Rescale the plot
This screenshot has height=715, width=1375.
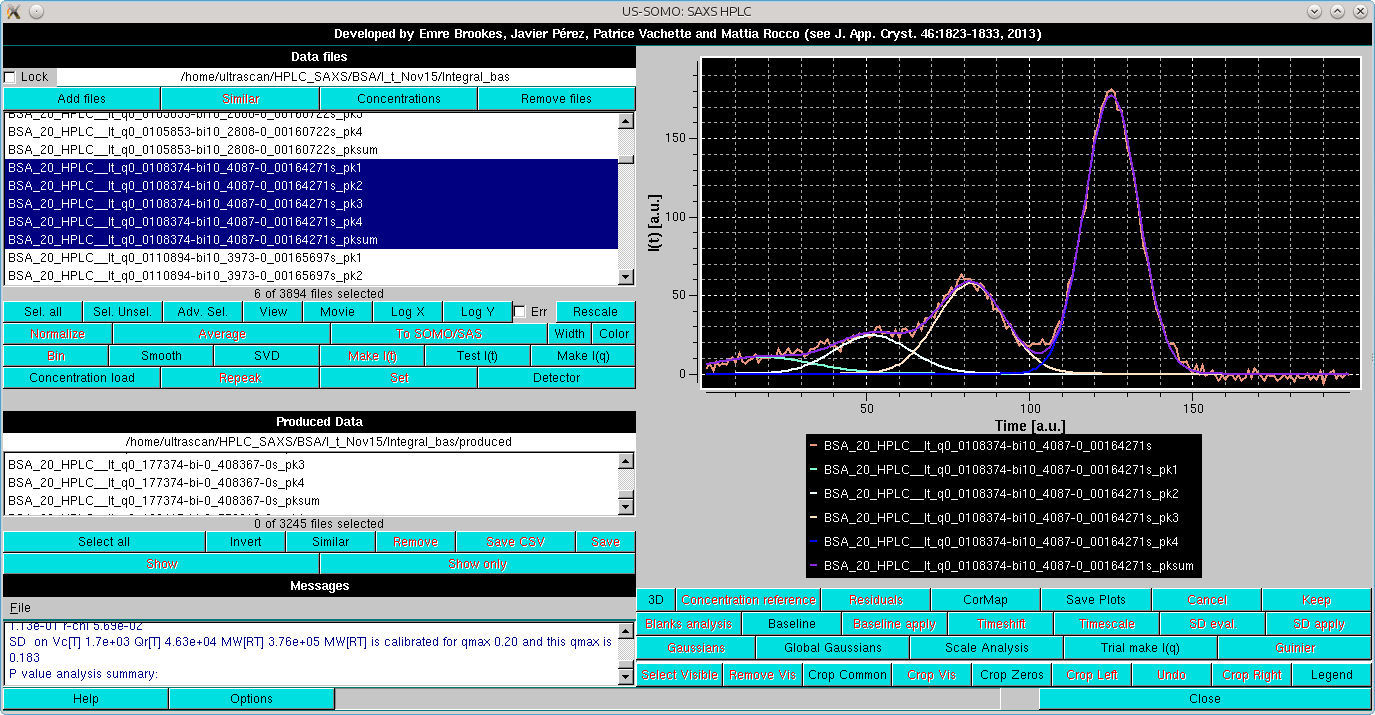coord(595,312)
